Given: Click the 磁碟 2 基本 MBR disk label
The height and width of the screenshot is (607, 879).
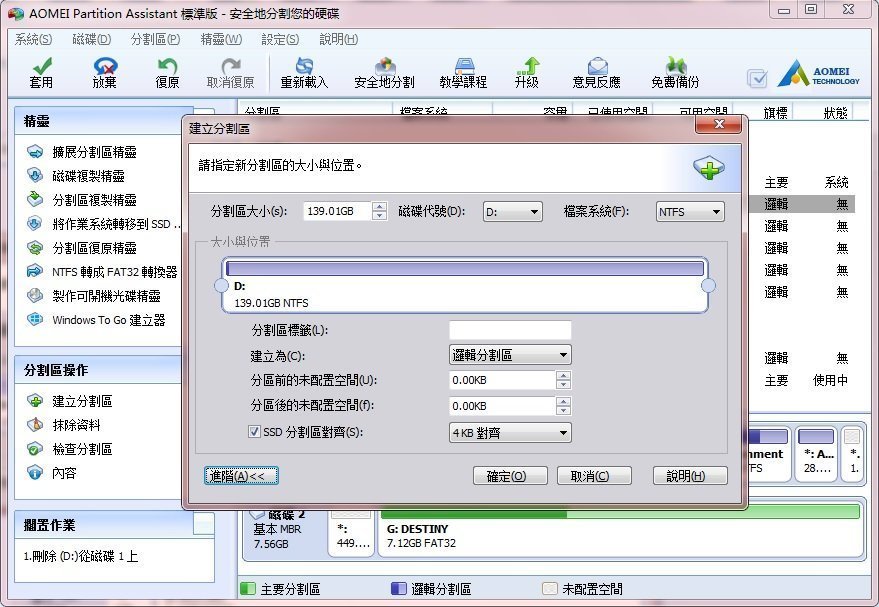Looking at the screenshot, I should (279, 529).
